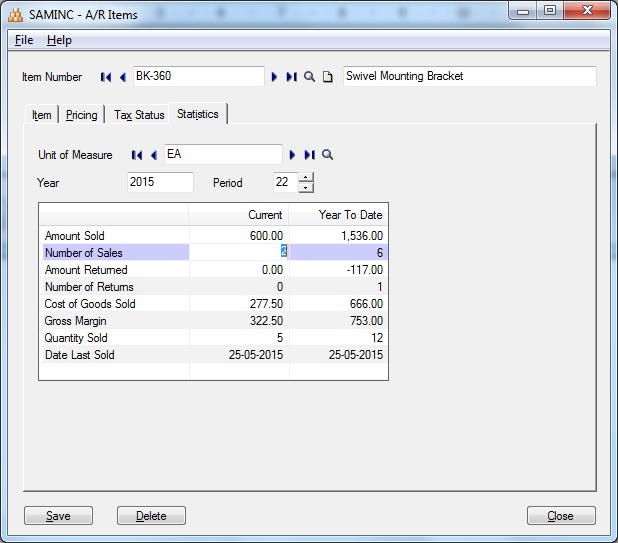Jump to last Item Number record
Image resolution: width=618 pixels, height=543 pixels.
click(291, 77)
